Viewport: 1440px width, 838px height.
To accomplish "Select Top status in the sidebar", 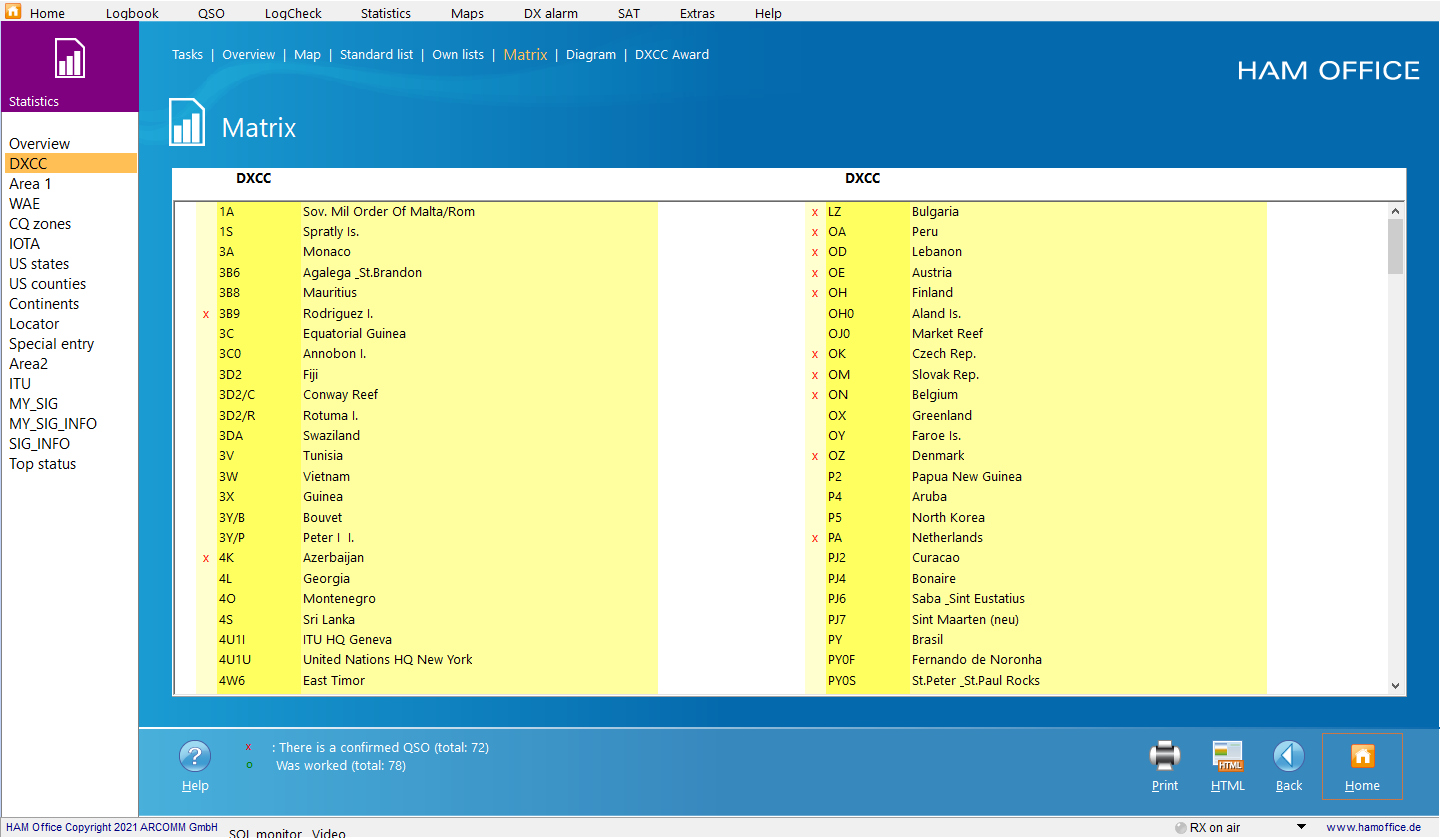I will [42, 464].
